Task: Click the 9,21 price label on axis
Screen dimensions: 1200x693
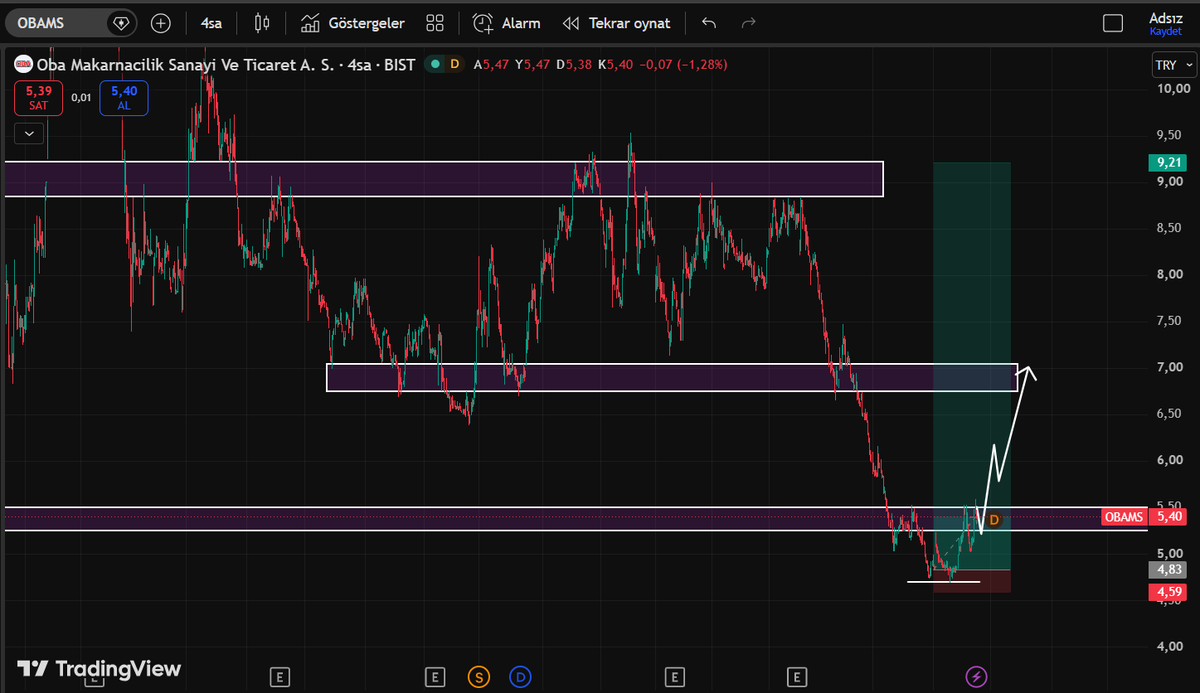Action: (1168, 161)
